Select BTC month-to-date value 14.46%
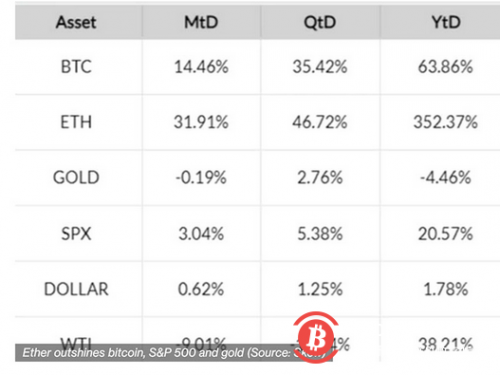 [201, 67]
